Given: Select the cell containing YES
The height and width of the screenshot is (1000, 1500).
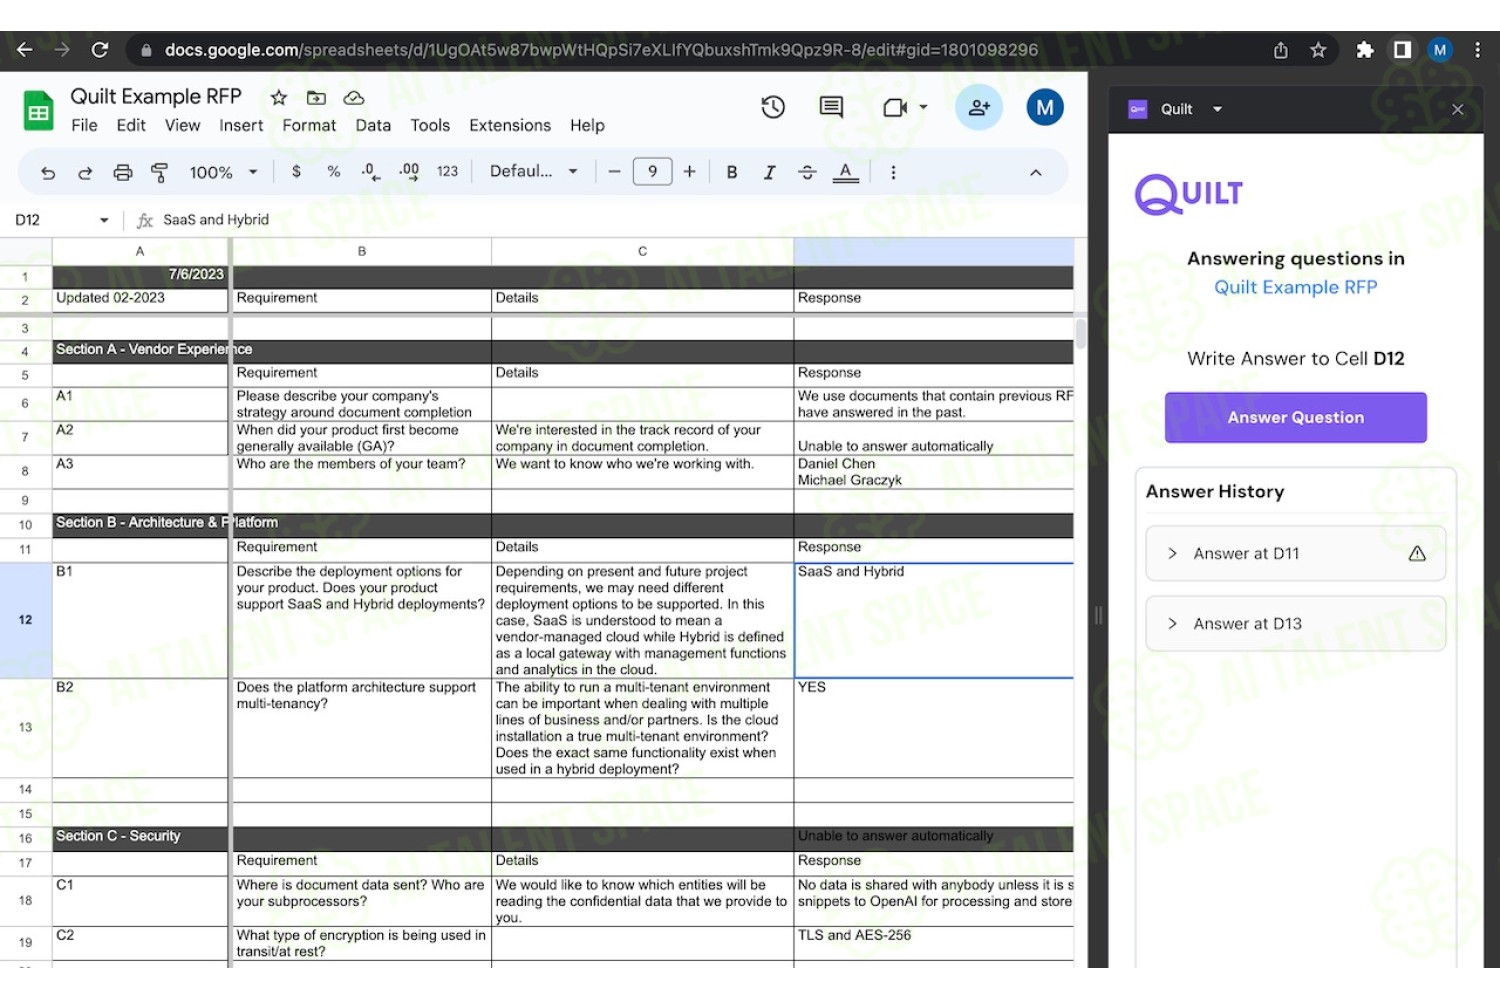Looking at the screenshot, I should pyautogui.click(x=933, y=728).
